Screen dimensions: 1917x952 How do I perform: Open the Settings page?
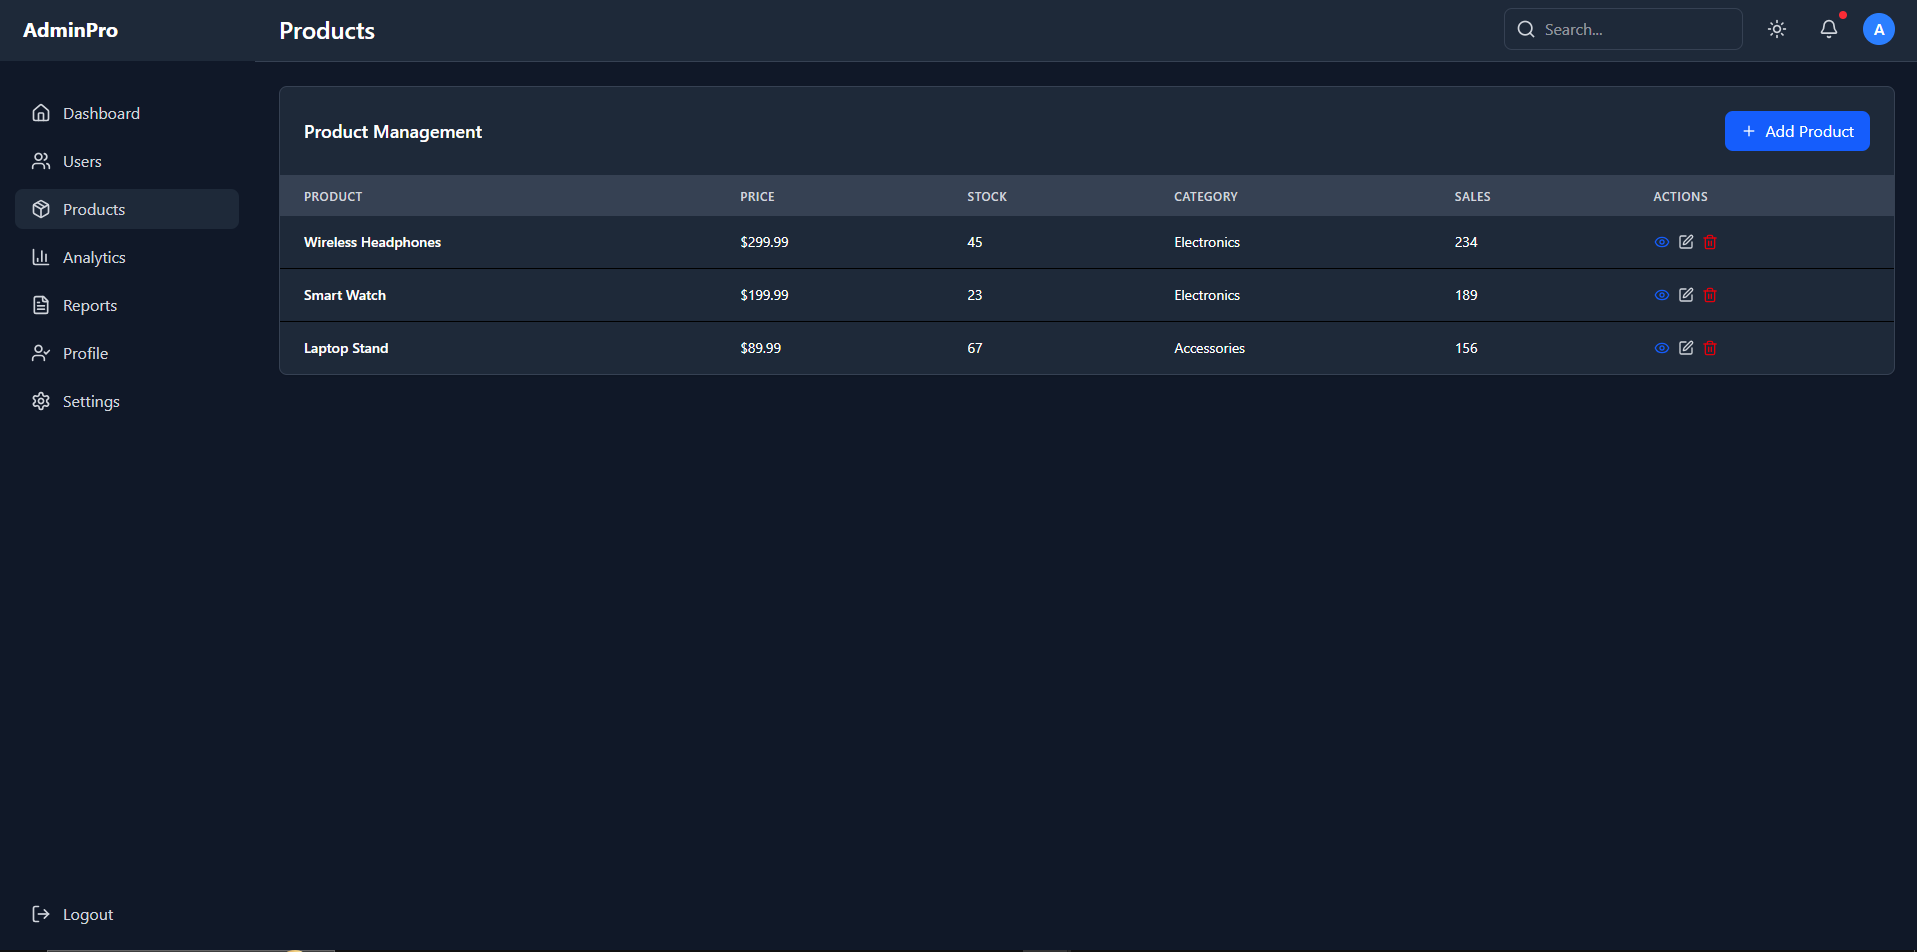pyautogui.click(x=91, y=401)
